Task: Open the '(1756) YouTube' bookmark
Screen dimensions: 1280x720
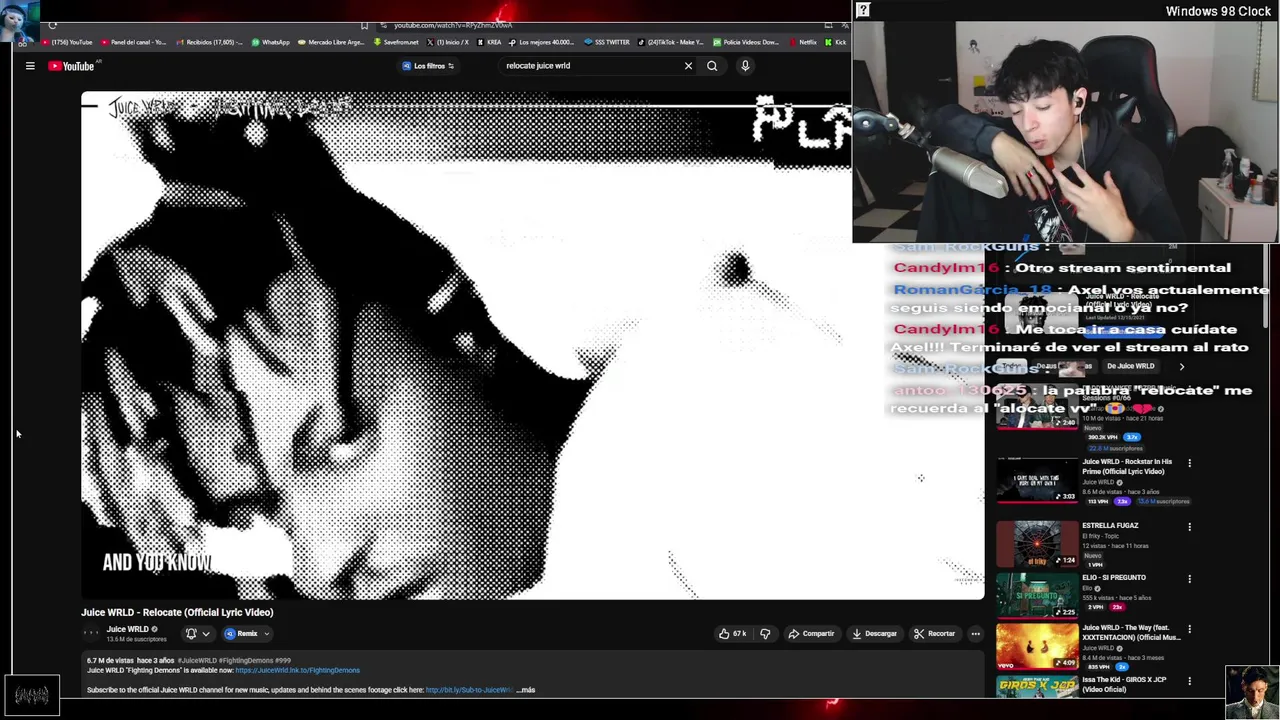Action: point(68,42)
